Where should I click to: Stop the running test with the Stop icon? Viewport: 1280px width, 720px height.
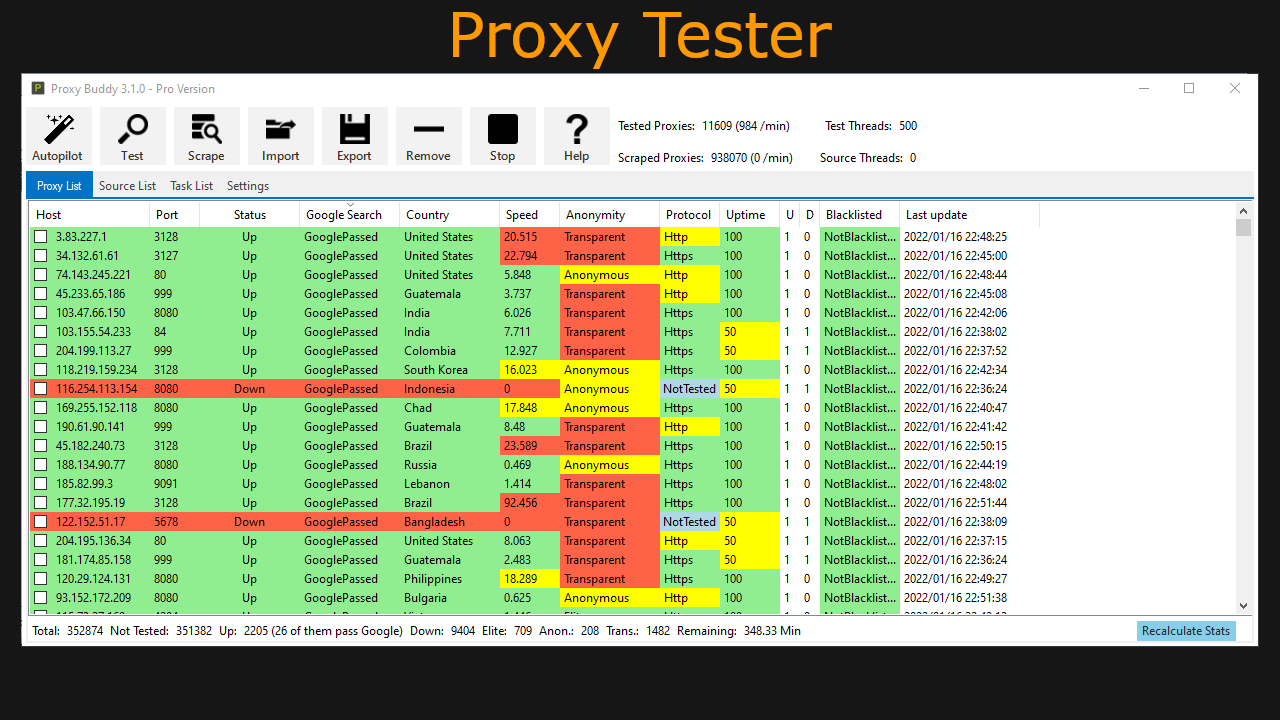[x=502, y=135]
